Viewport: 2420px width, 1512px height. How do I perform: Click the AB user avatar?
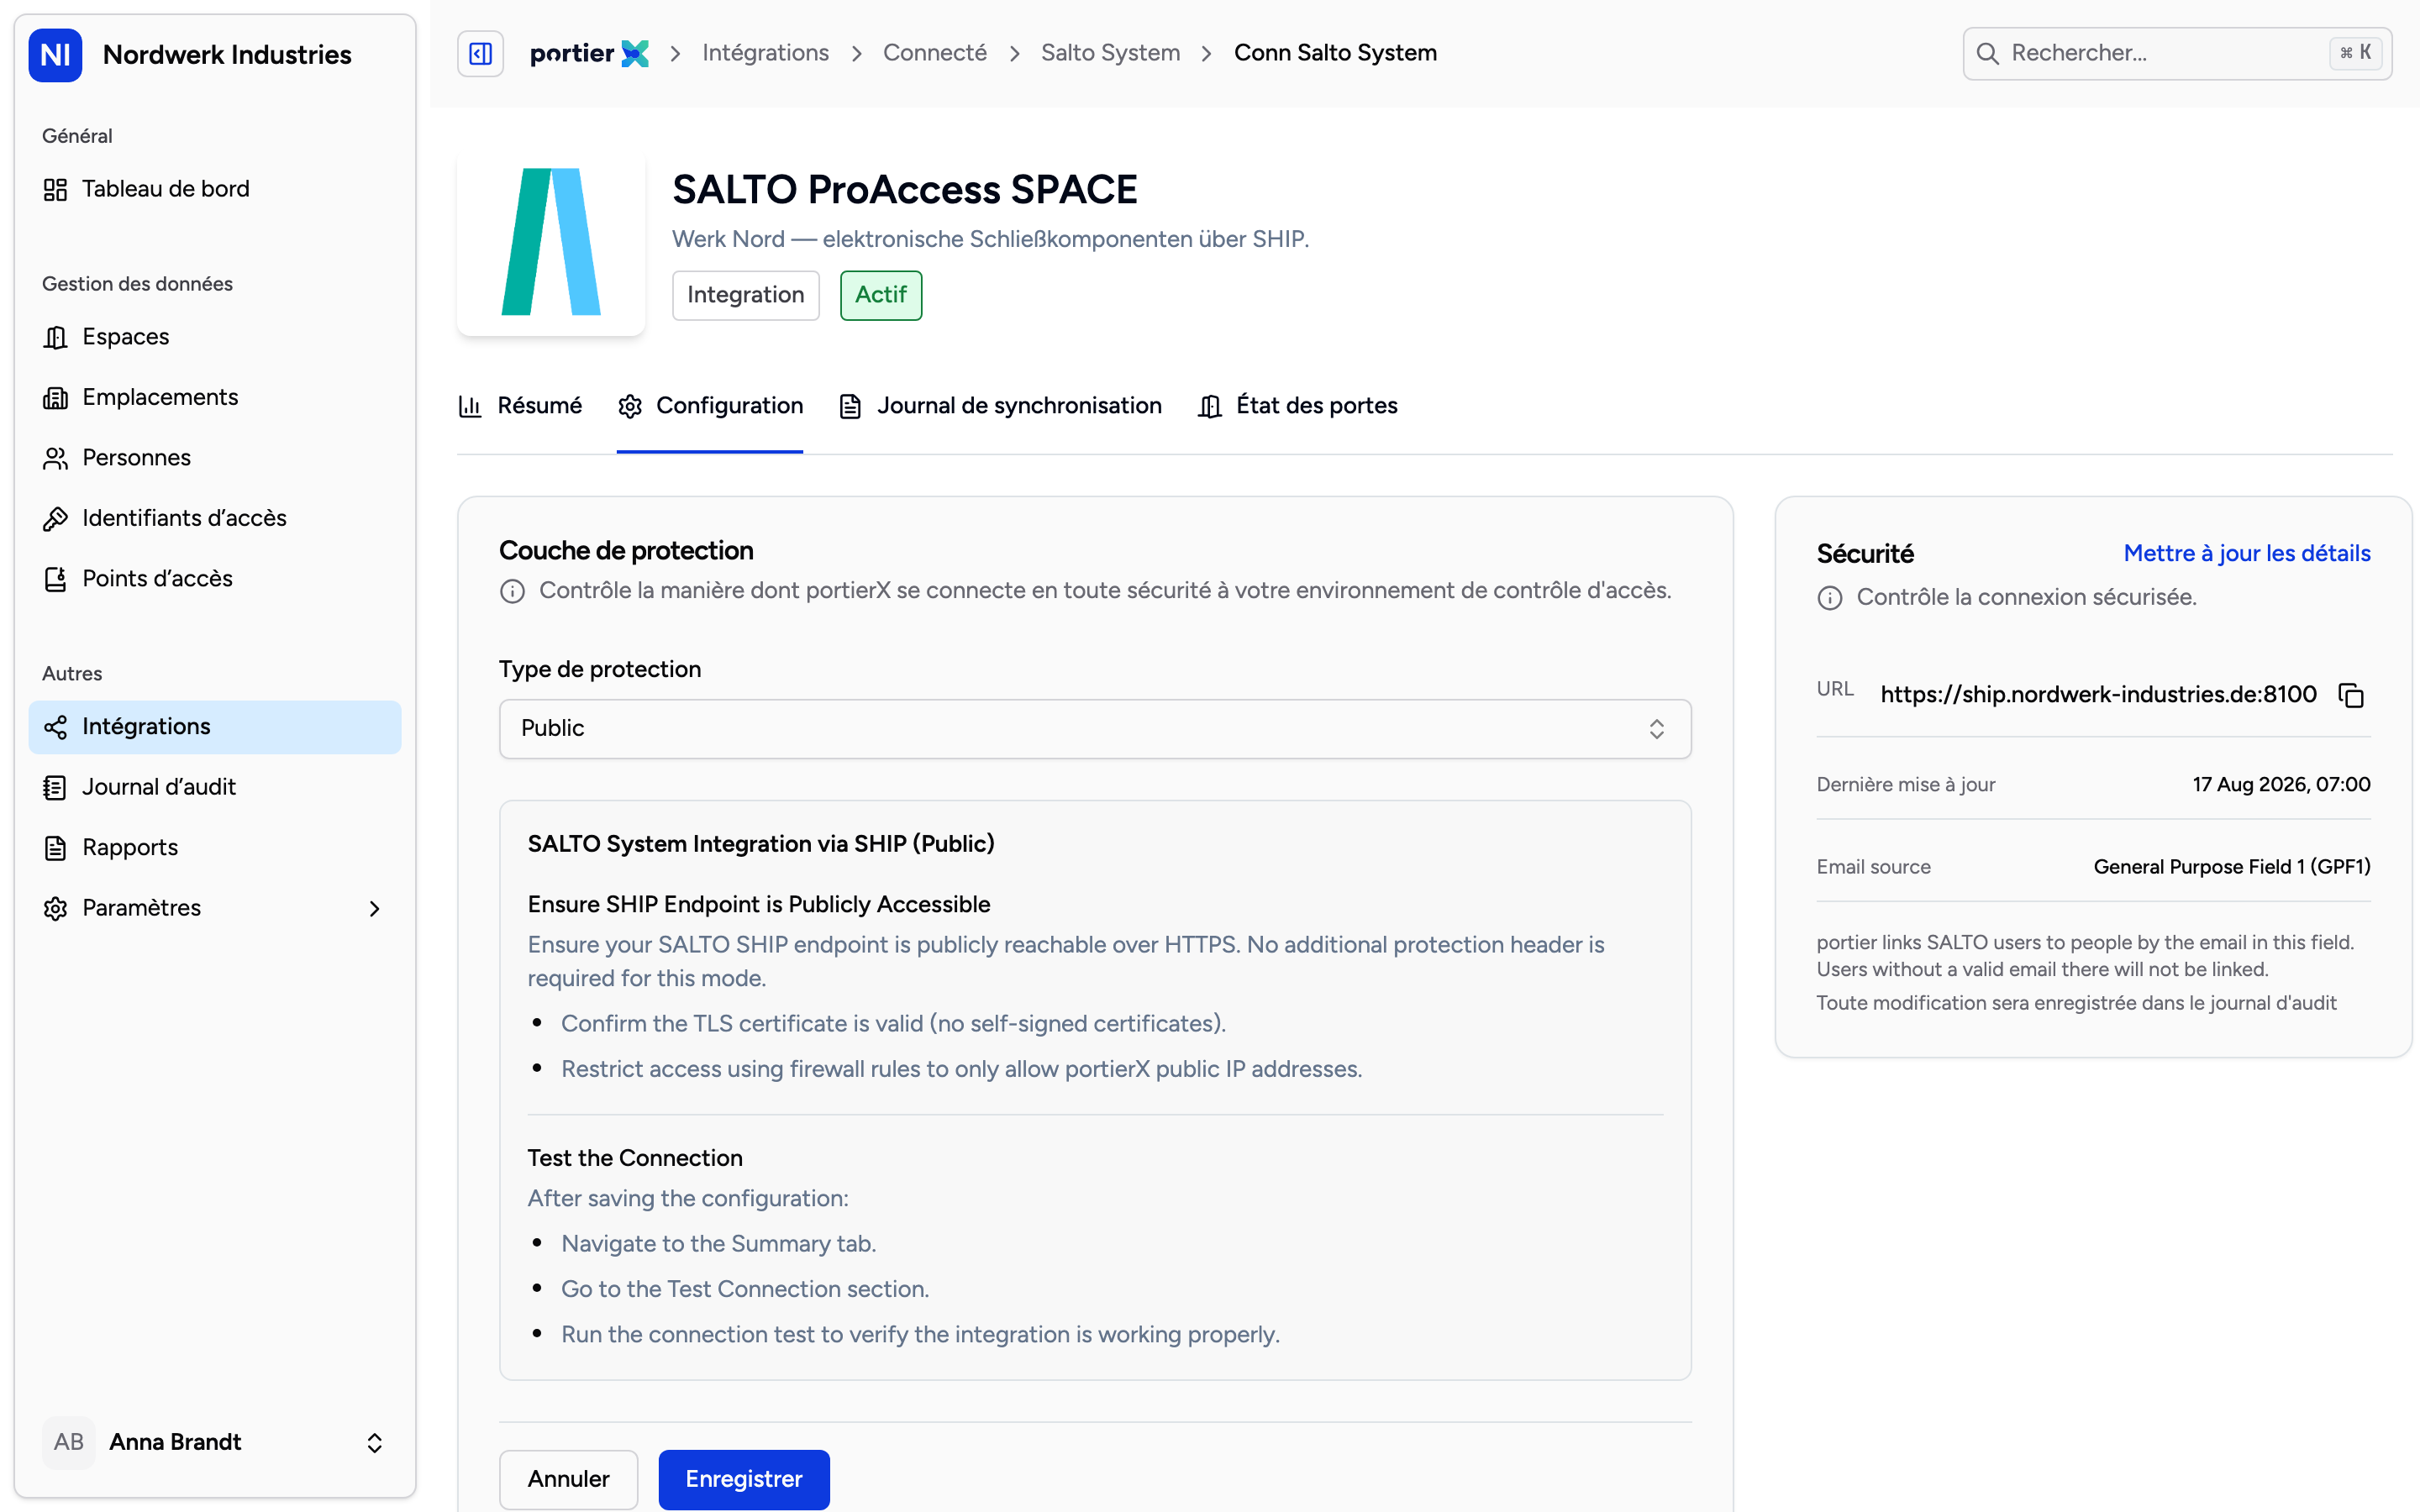[x=68, y=1442]
